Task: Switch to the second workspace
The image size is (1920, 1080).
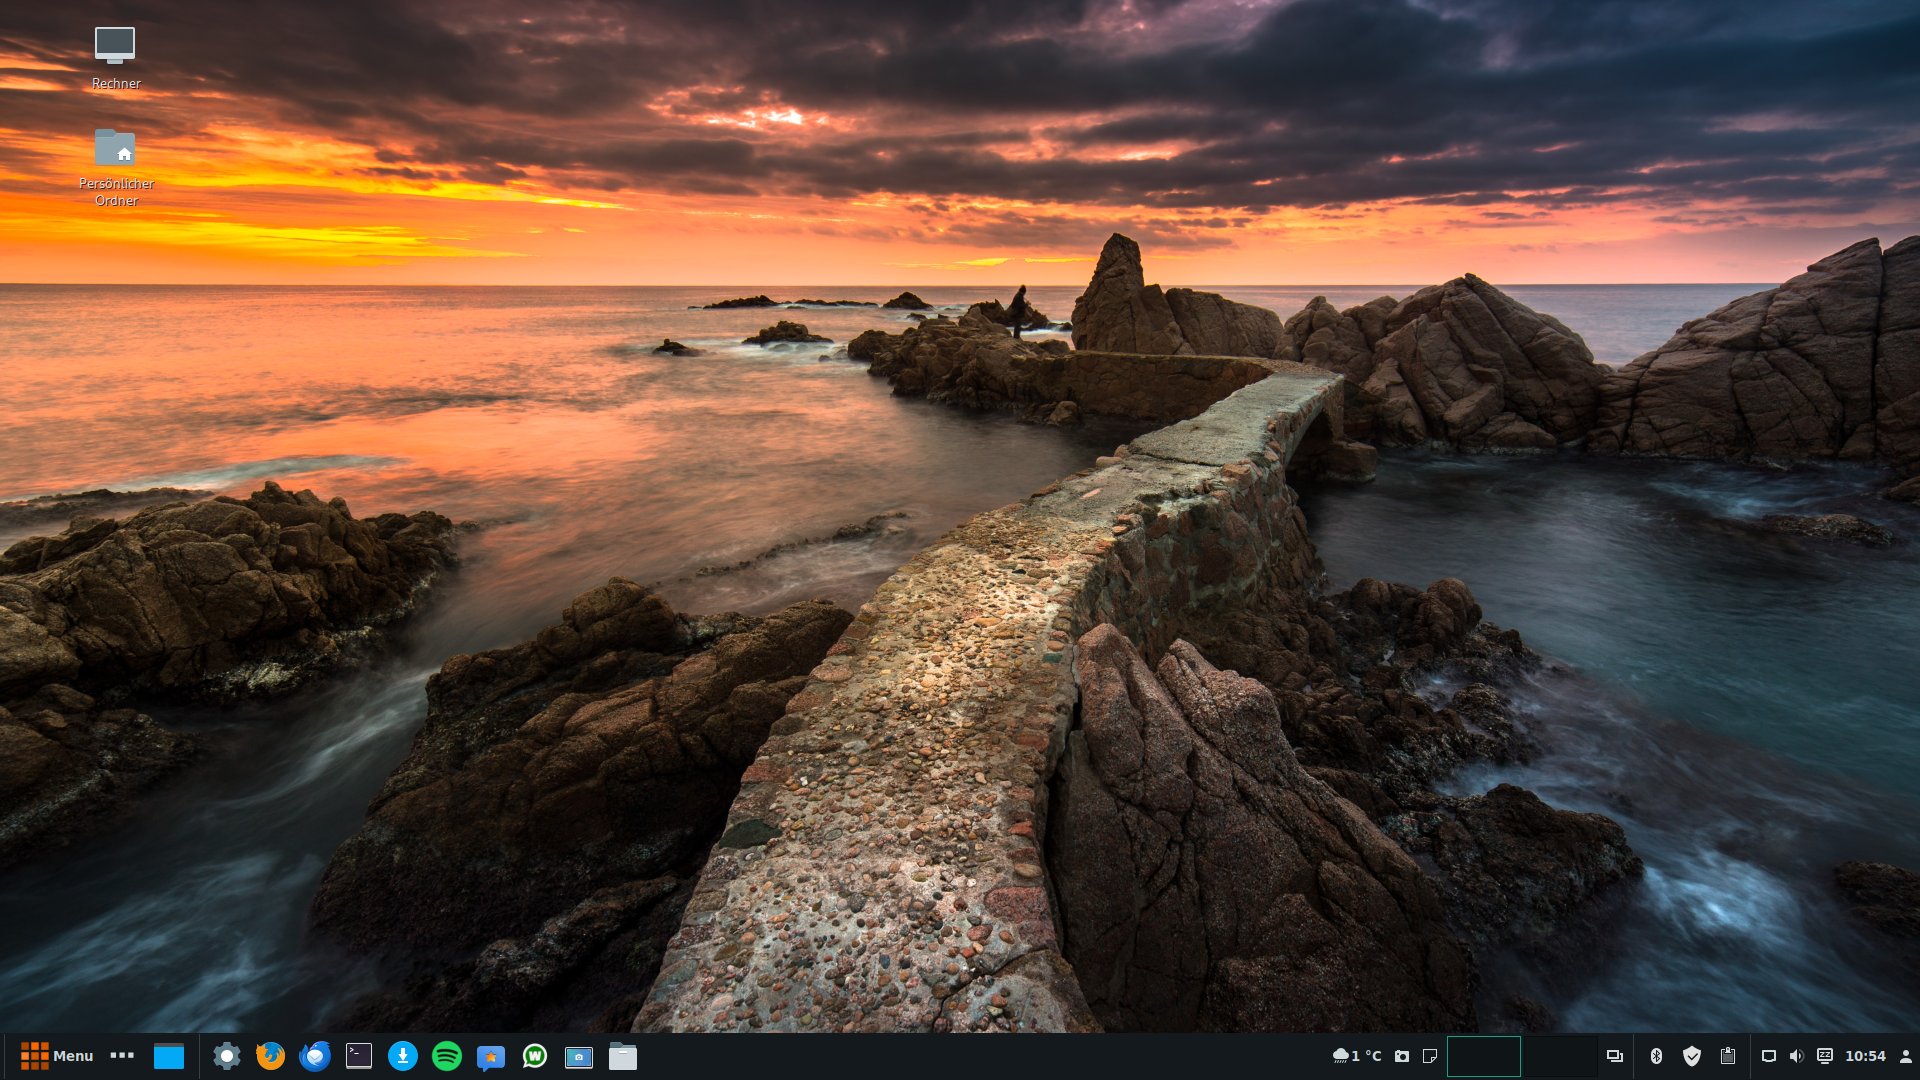Action: pyautogui.click(x=1559, y=1056)
